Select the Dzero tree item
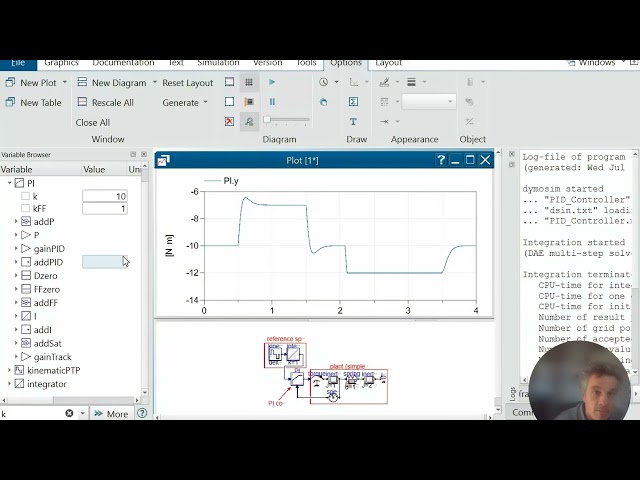Viewport: 640px width, 480px height. [45, 276]
